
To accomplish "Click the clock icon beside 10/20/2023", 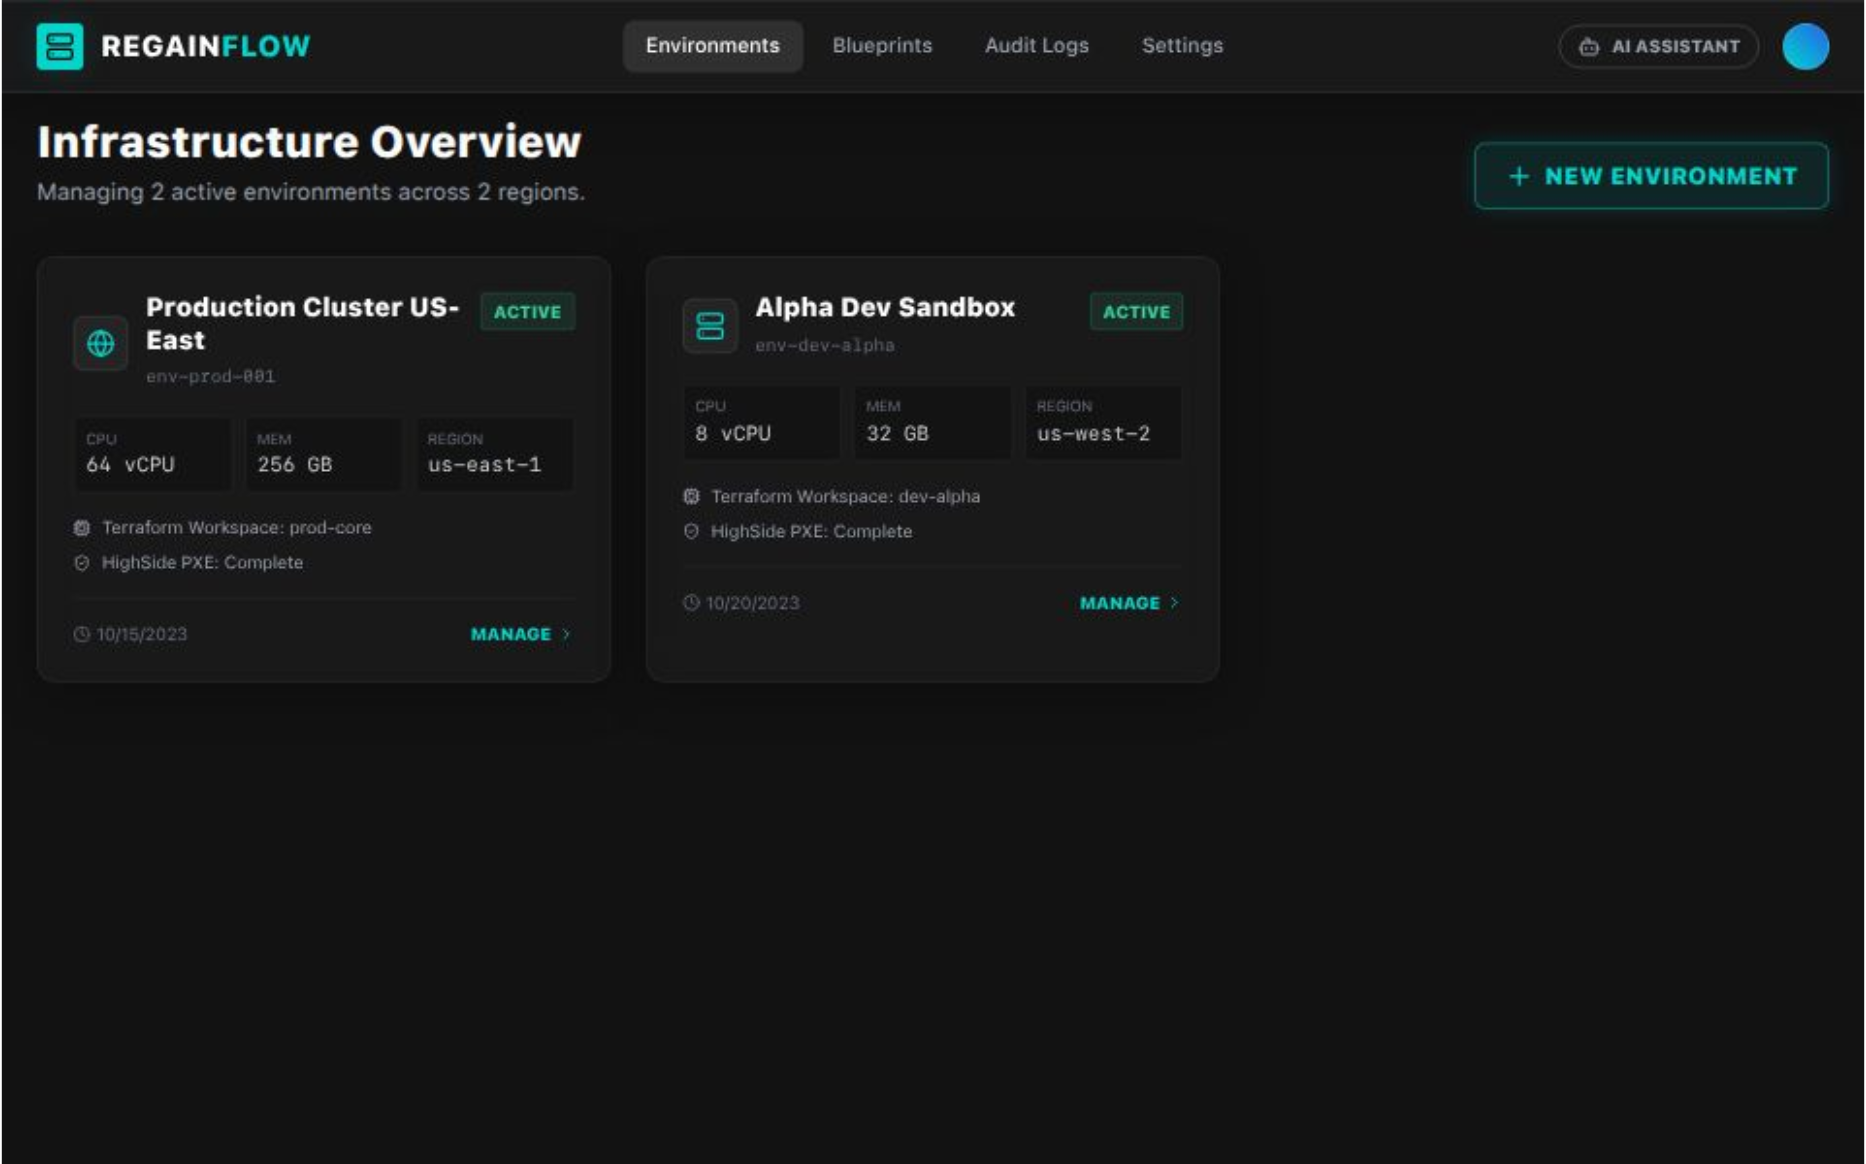I will [690, 602].
